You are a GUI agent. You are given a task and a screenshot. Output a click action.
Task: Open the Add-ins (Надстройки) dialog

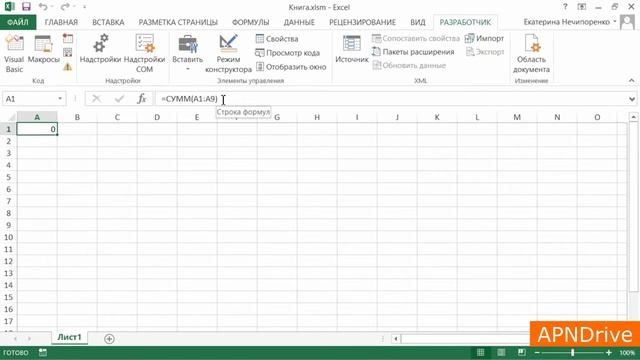click(100, 50)
